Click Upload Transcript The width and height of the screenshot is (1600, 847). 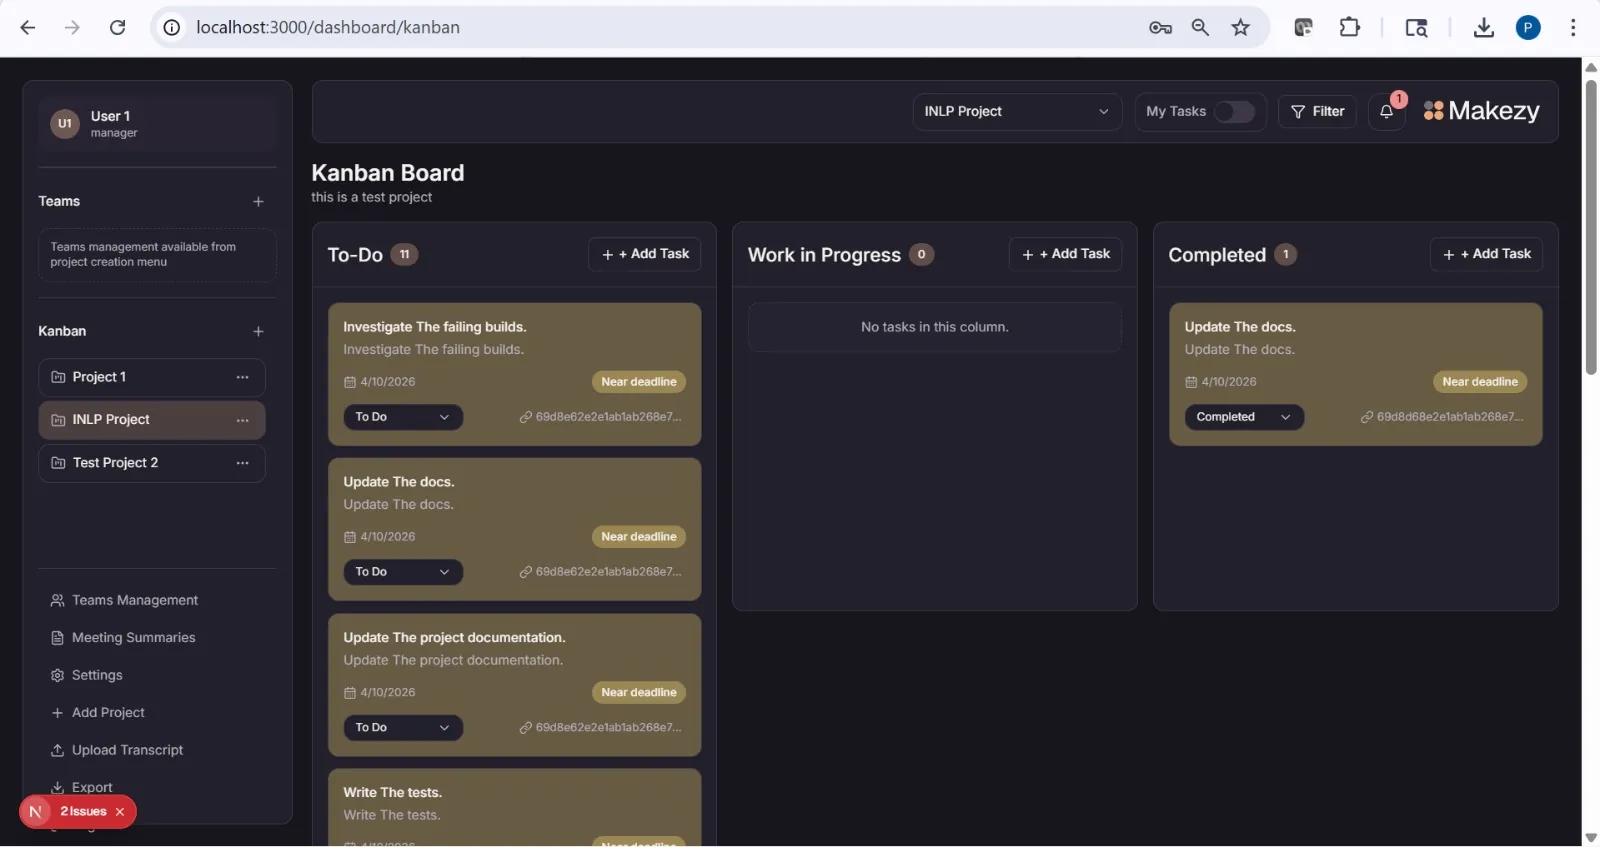pos(117,751)
